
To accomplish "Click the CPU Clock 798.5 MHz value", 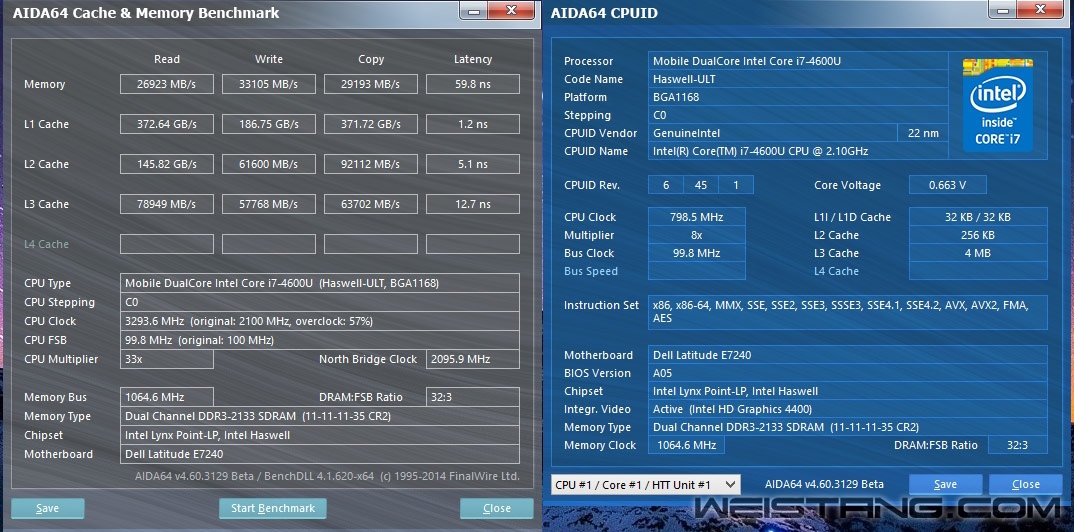I will [697, 217].
